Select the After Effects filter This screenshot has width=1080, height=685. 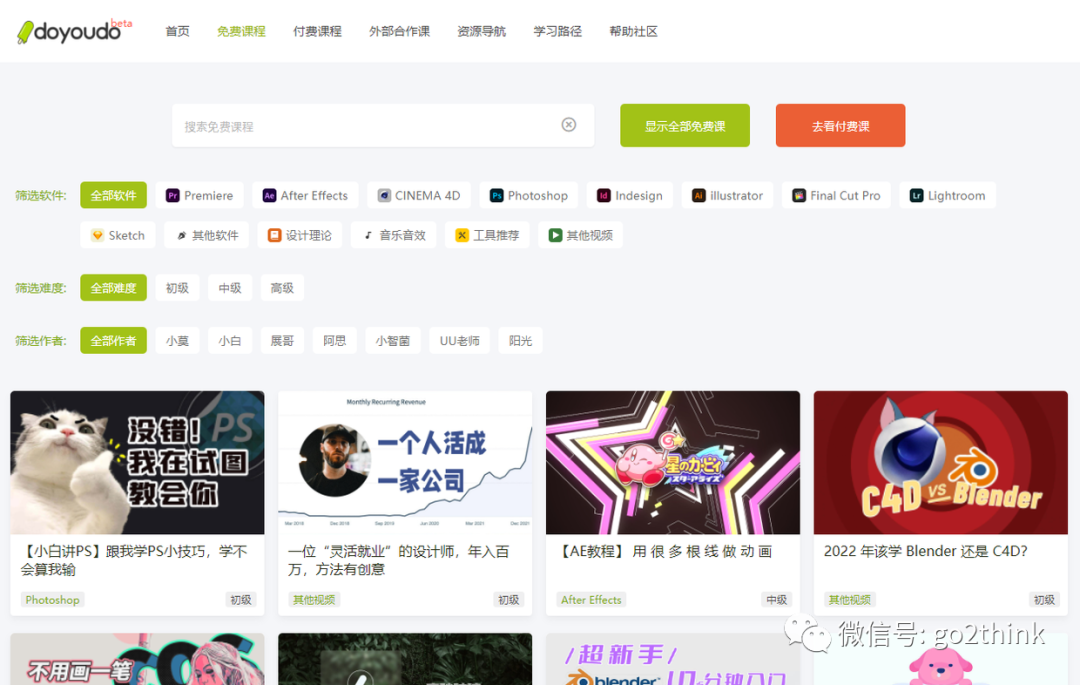tap(304, 195)
